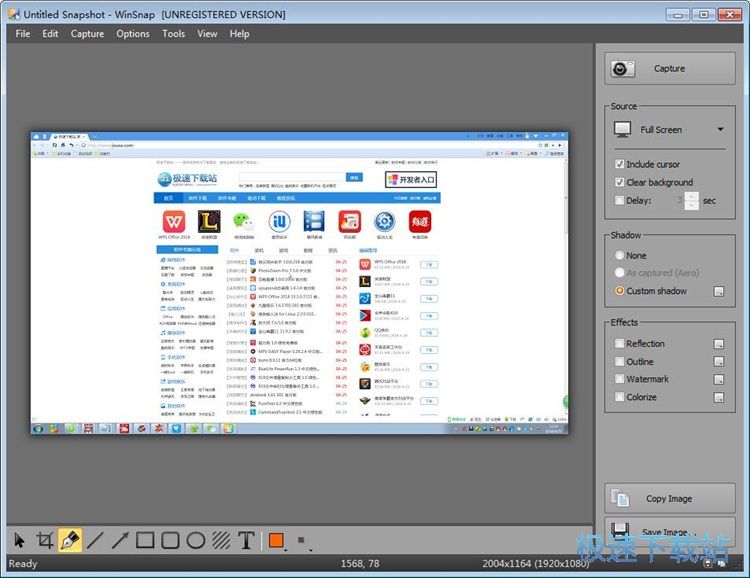
Task: Select the arrow pointer tool
Action: pyautogui.click(x=19, y=541)
